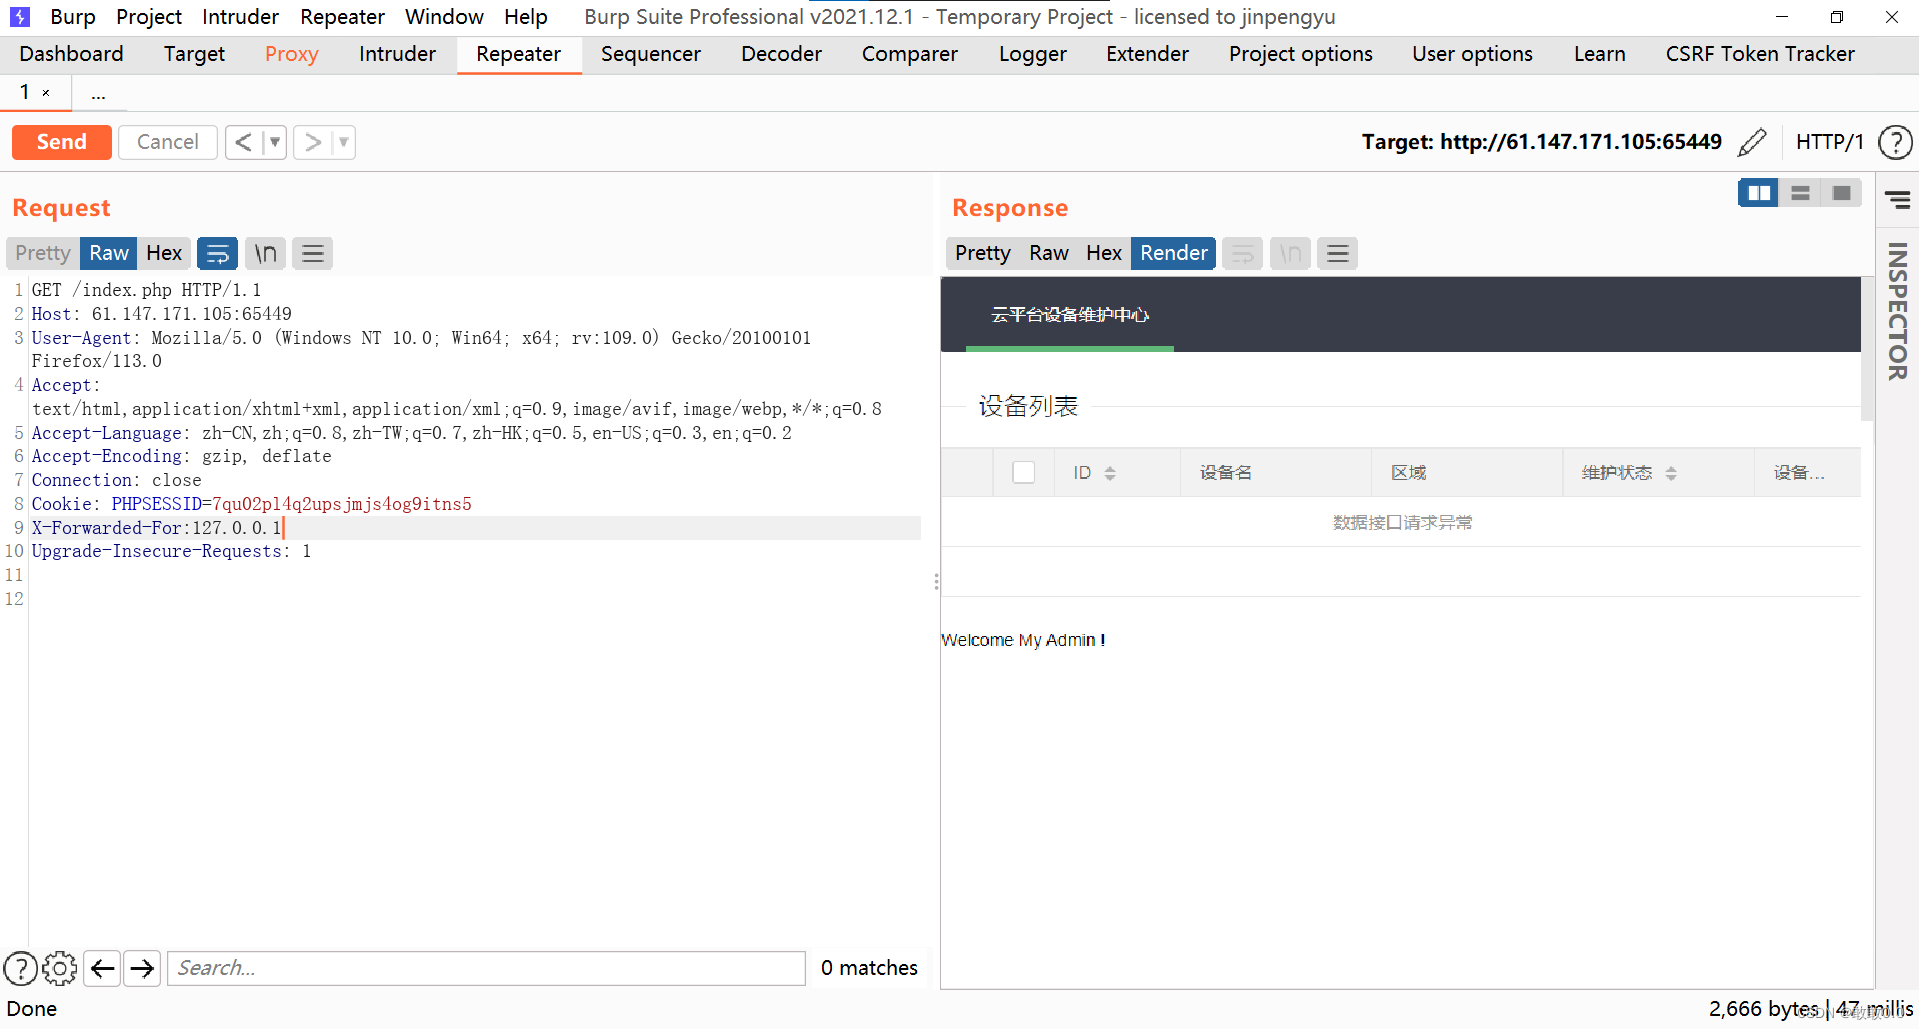Image resolution: width=1920 pixels, height=1030 pixels.
Task: Click the combined single-view layout icon
Action: pos(1842,192)
